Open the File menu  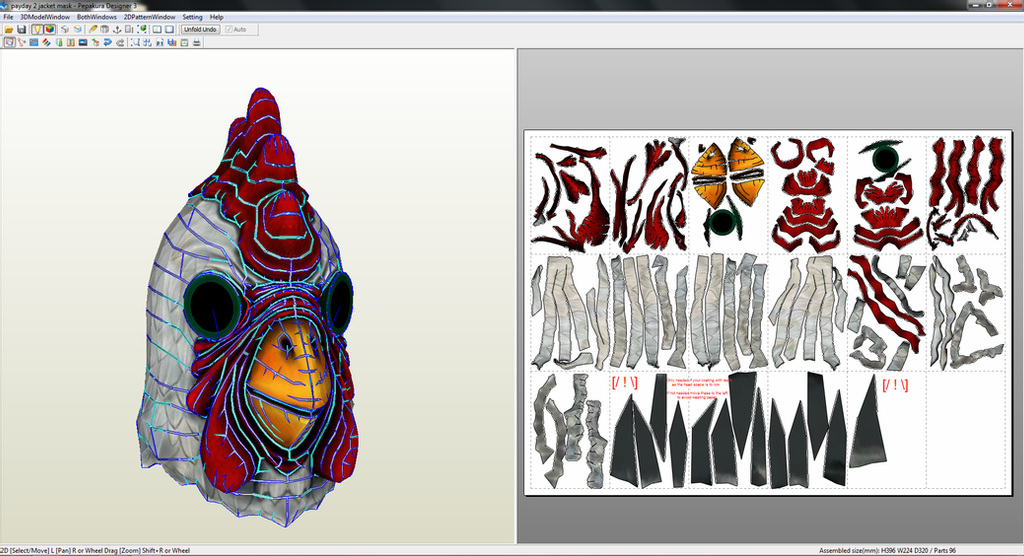click(8, 17)
